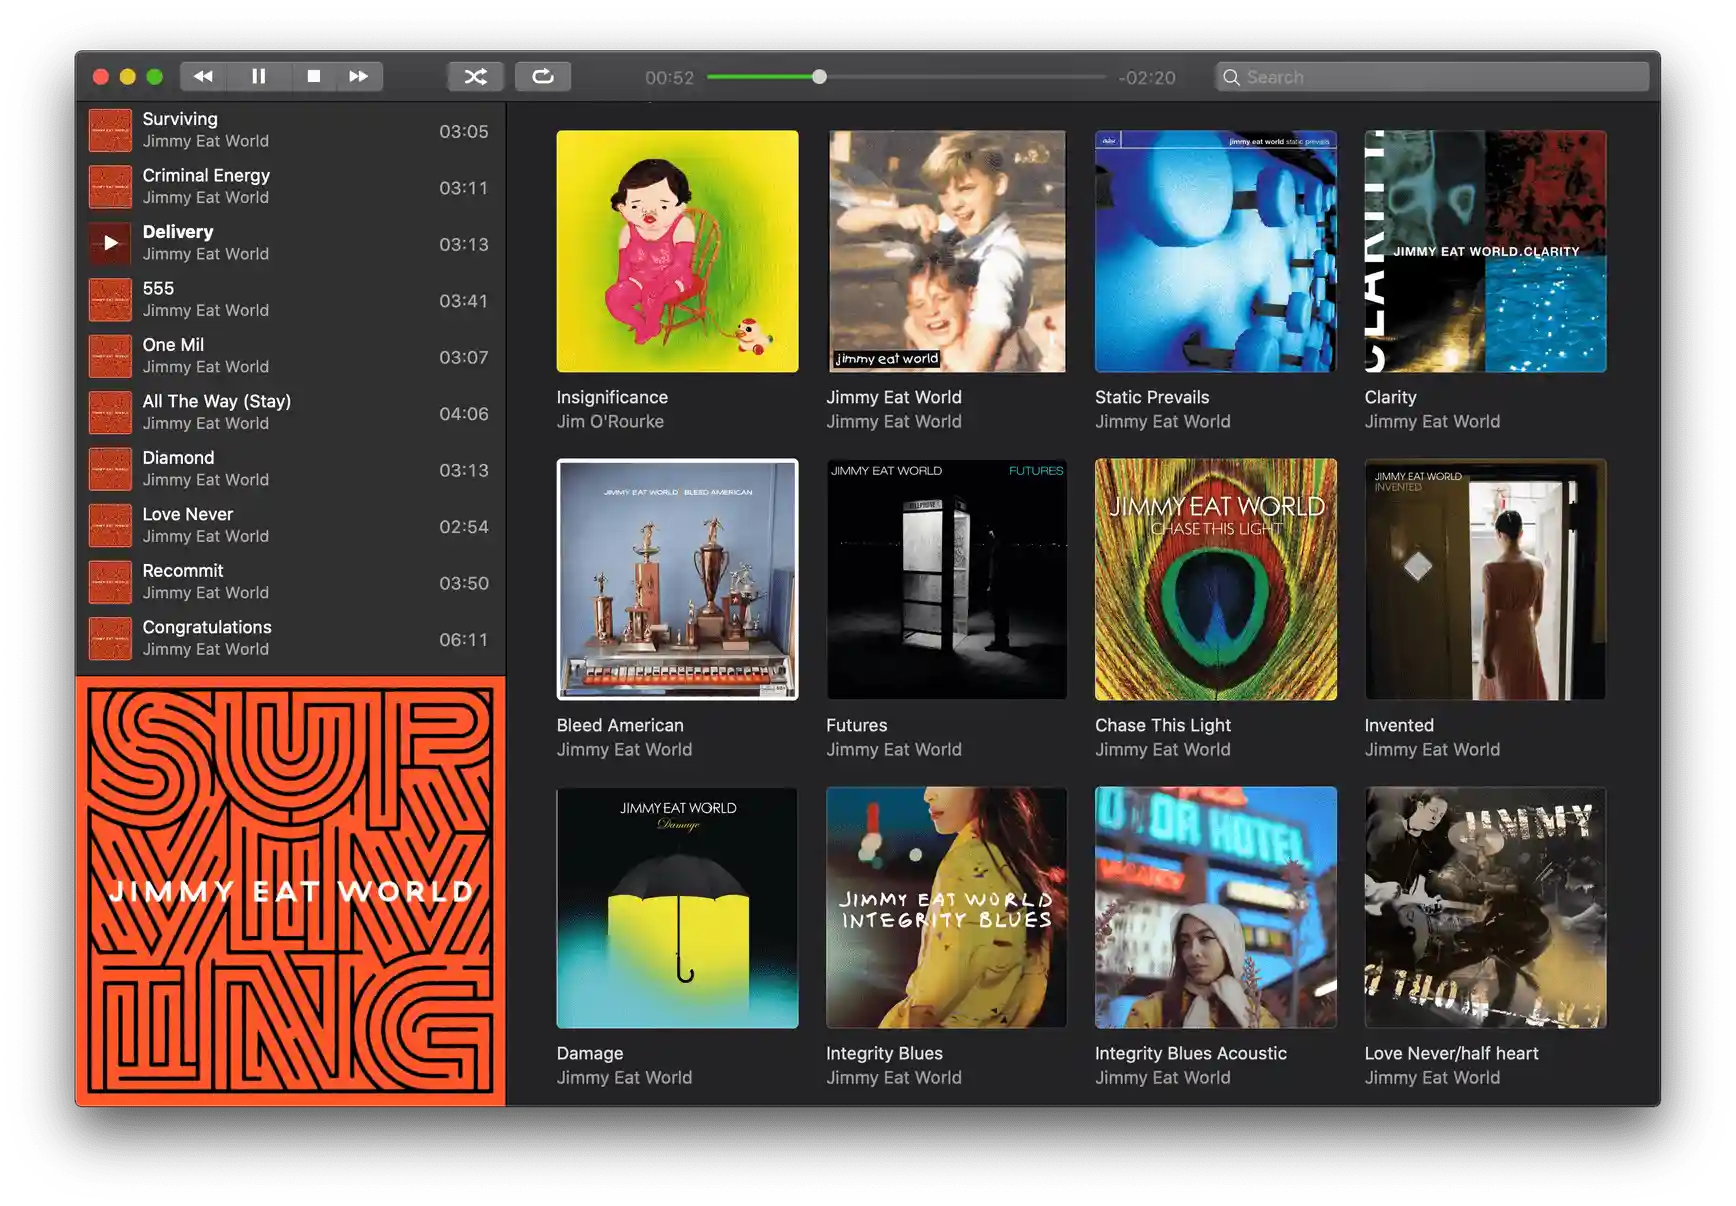1736x1206 pixels.
Task: Click the 555 track thumbnail icon
Action: coord(110,300)
